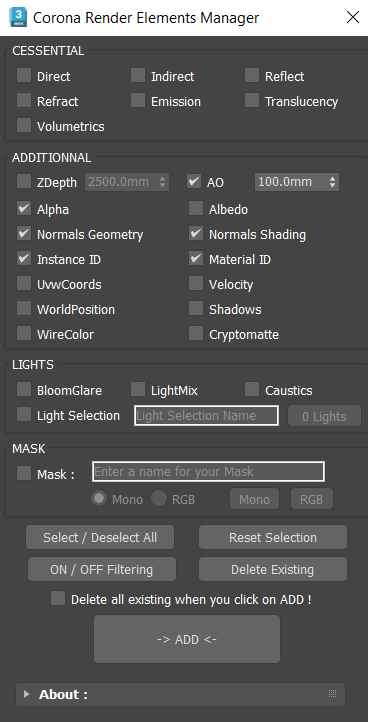The image size is (368, 722).
Task: Click the Delete Existing button
Action: [273, 570]
